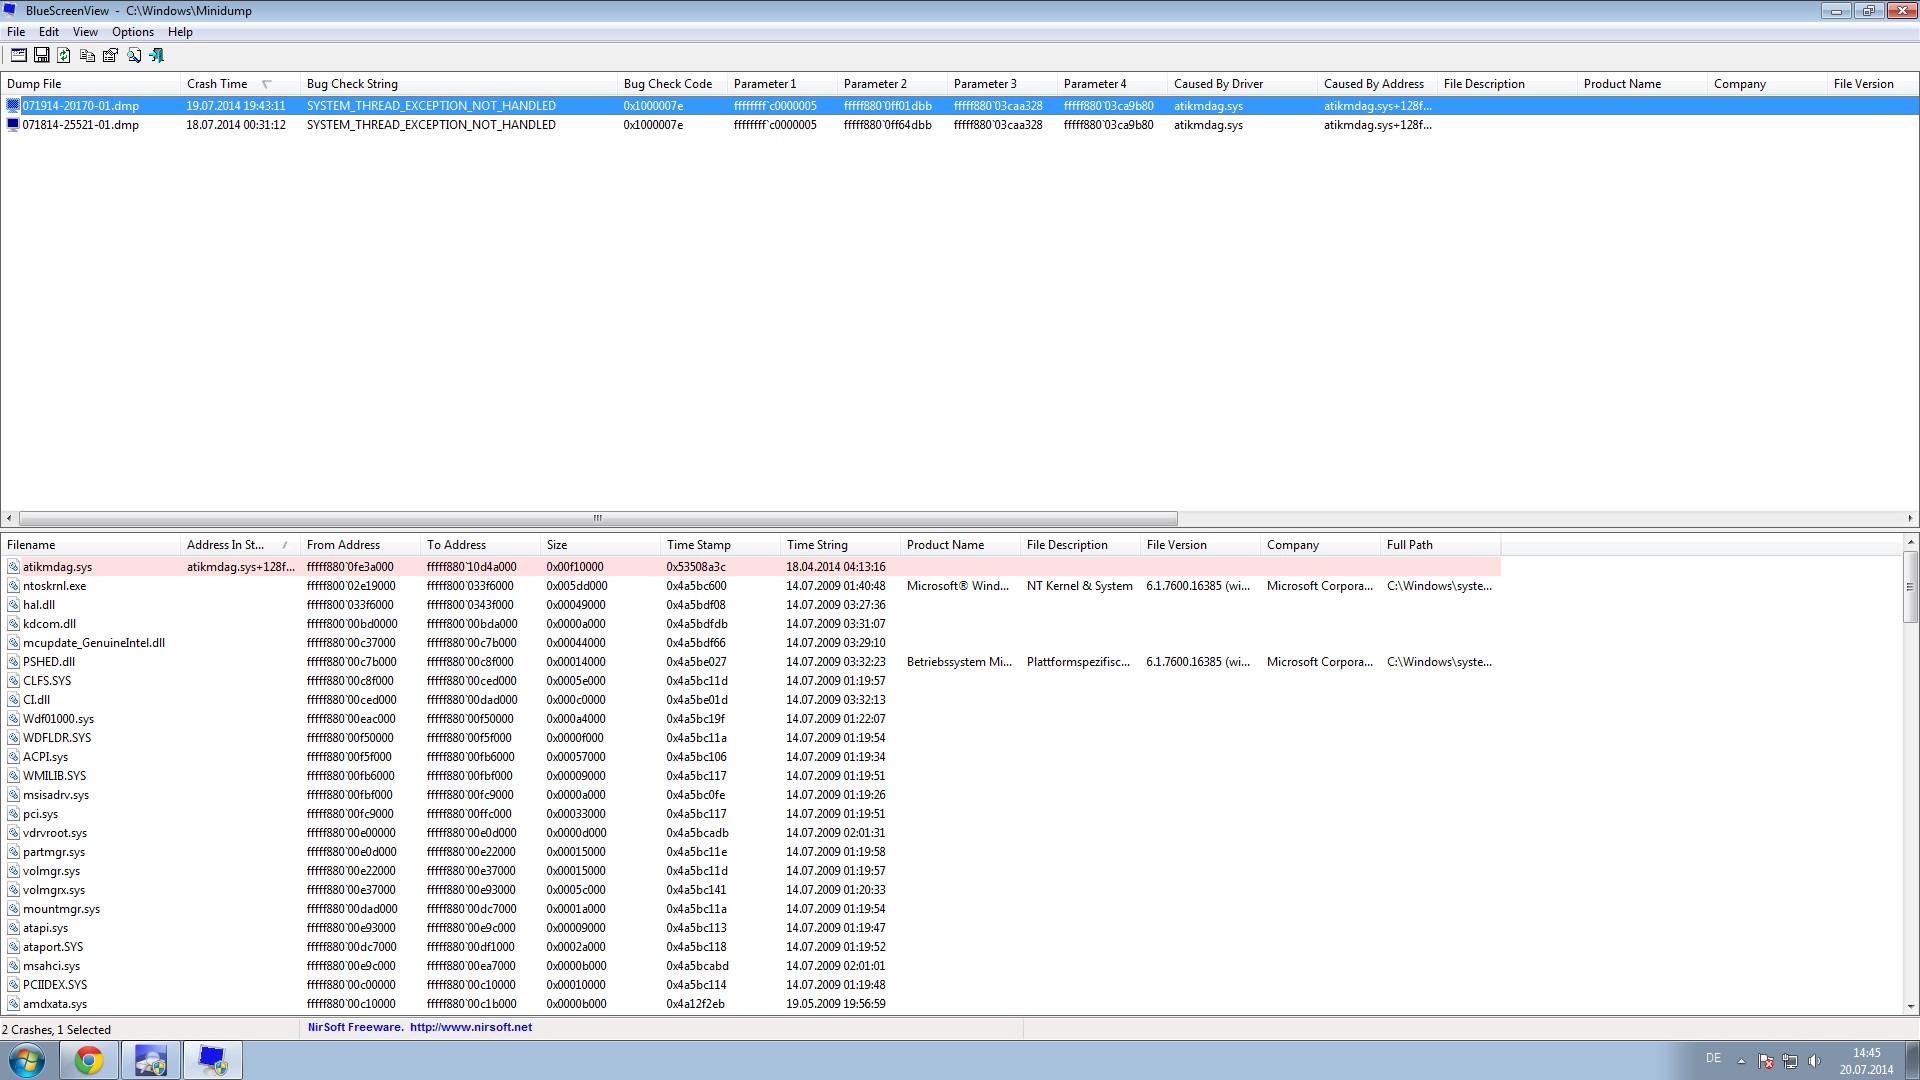1920x1080 pixels.
Task: Sort by Address In Stack column header
Action: click(x=225, y=545)
